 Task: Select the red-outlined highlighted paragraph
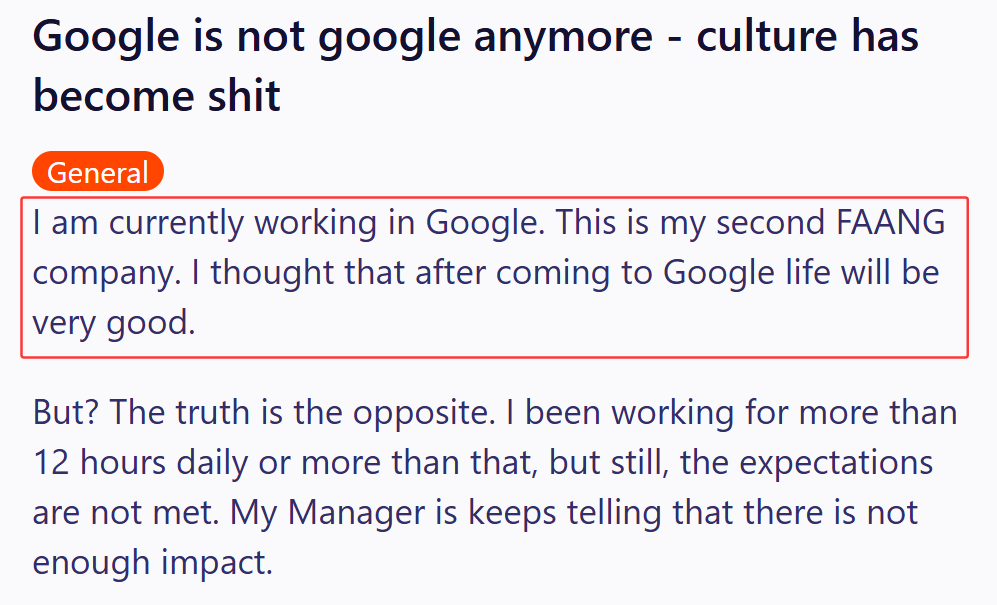click(x=494, y=277)
